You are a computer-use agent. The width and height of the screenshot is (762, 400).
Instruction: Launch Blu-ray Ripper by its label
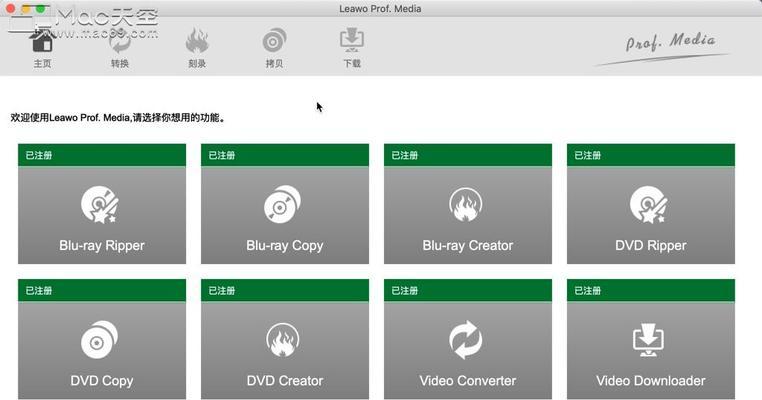click(x=102, y=245)
